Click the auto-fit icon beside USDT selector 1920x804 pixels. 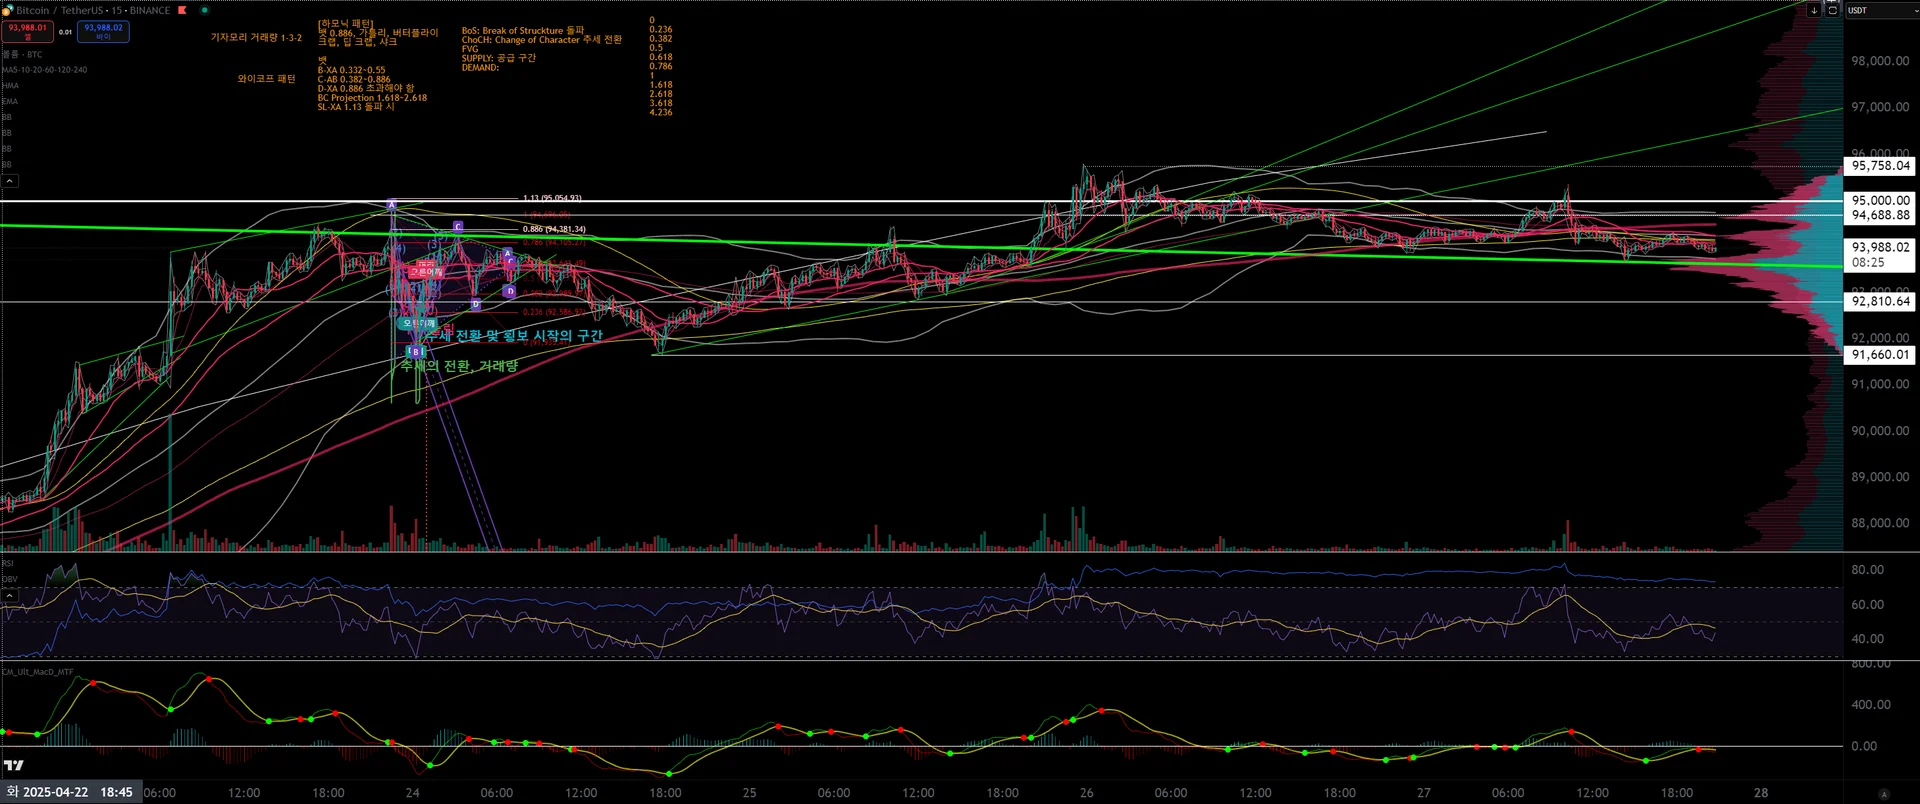[x=1832, y=10]
